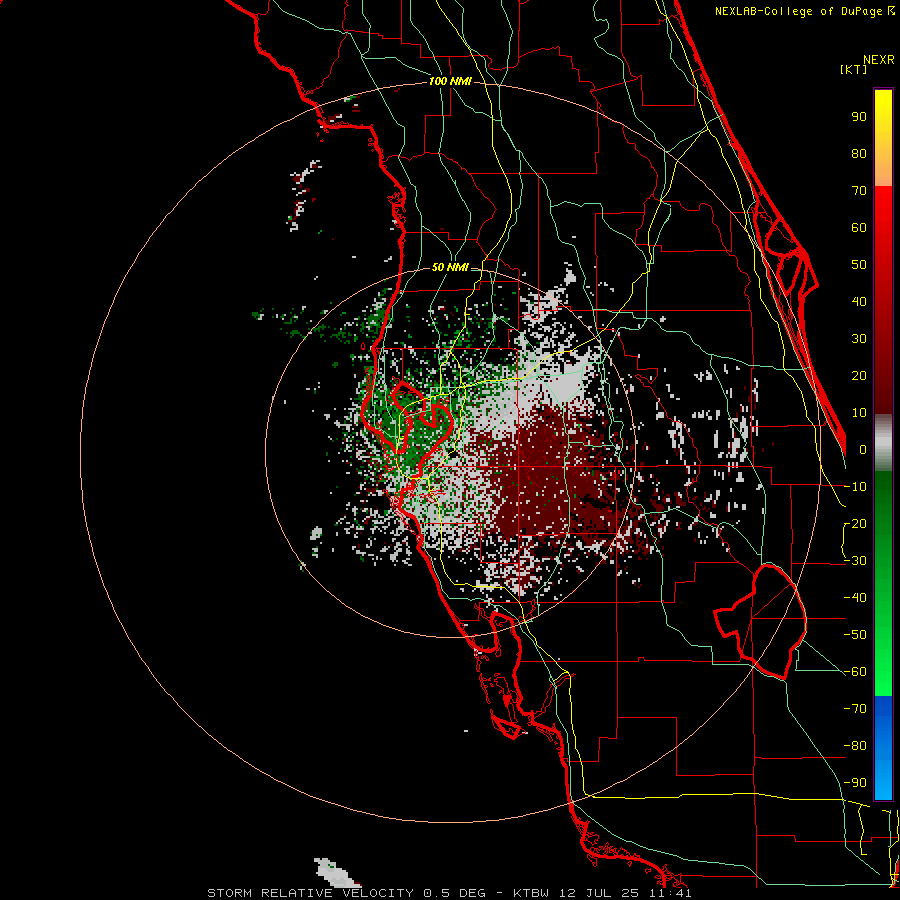Screen dimensions: 900x900
Task: Click the orange segment of velocity color bar
Action: (x=883, y=166)
